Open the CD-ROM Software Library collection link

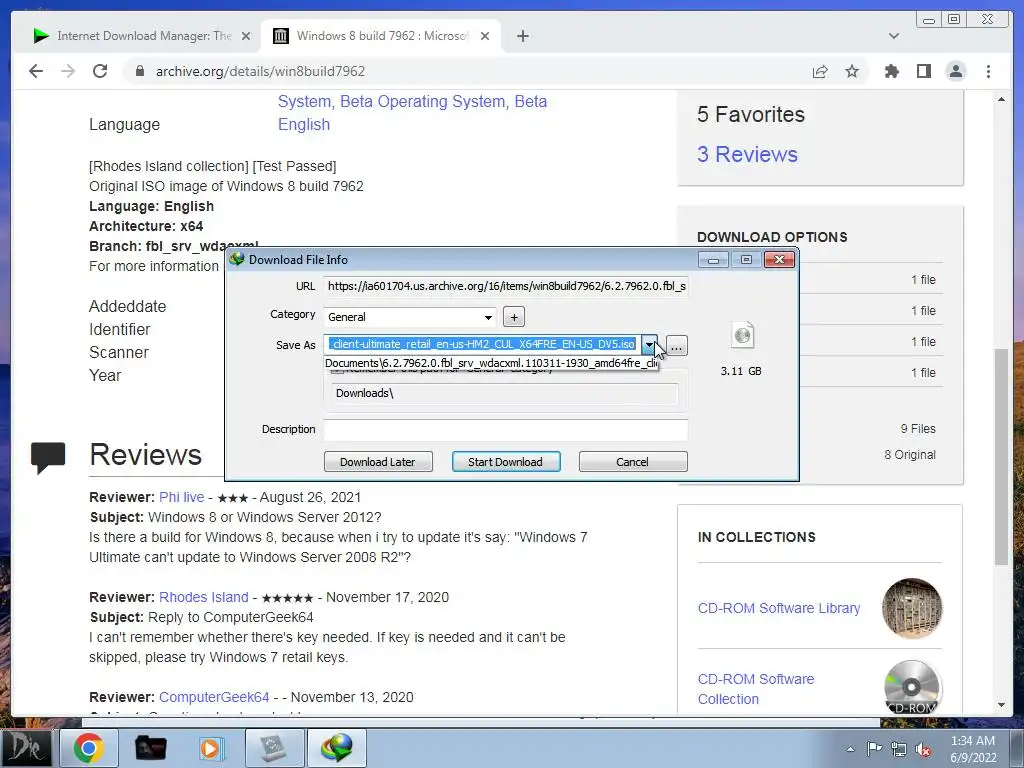click(778, 608)
